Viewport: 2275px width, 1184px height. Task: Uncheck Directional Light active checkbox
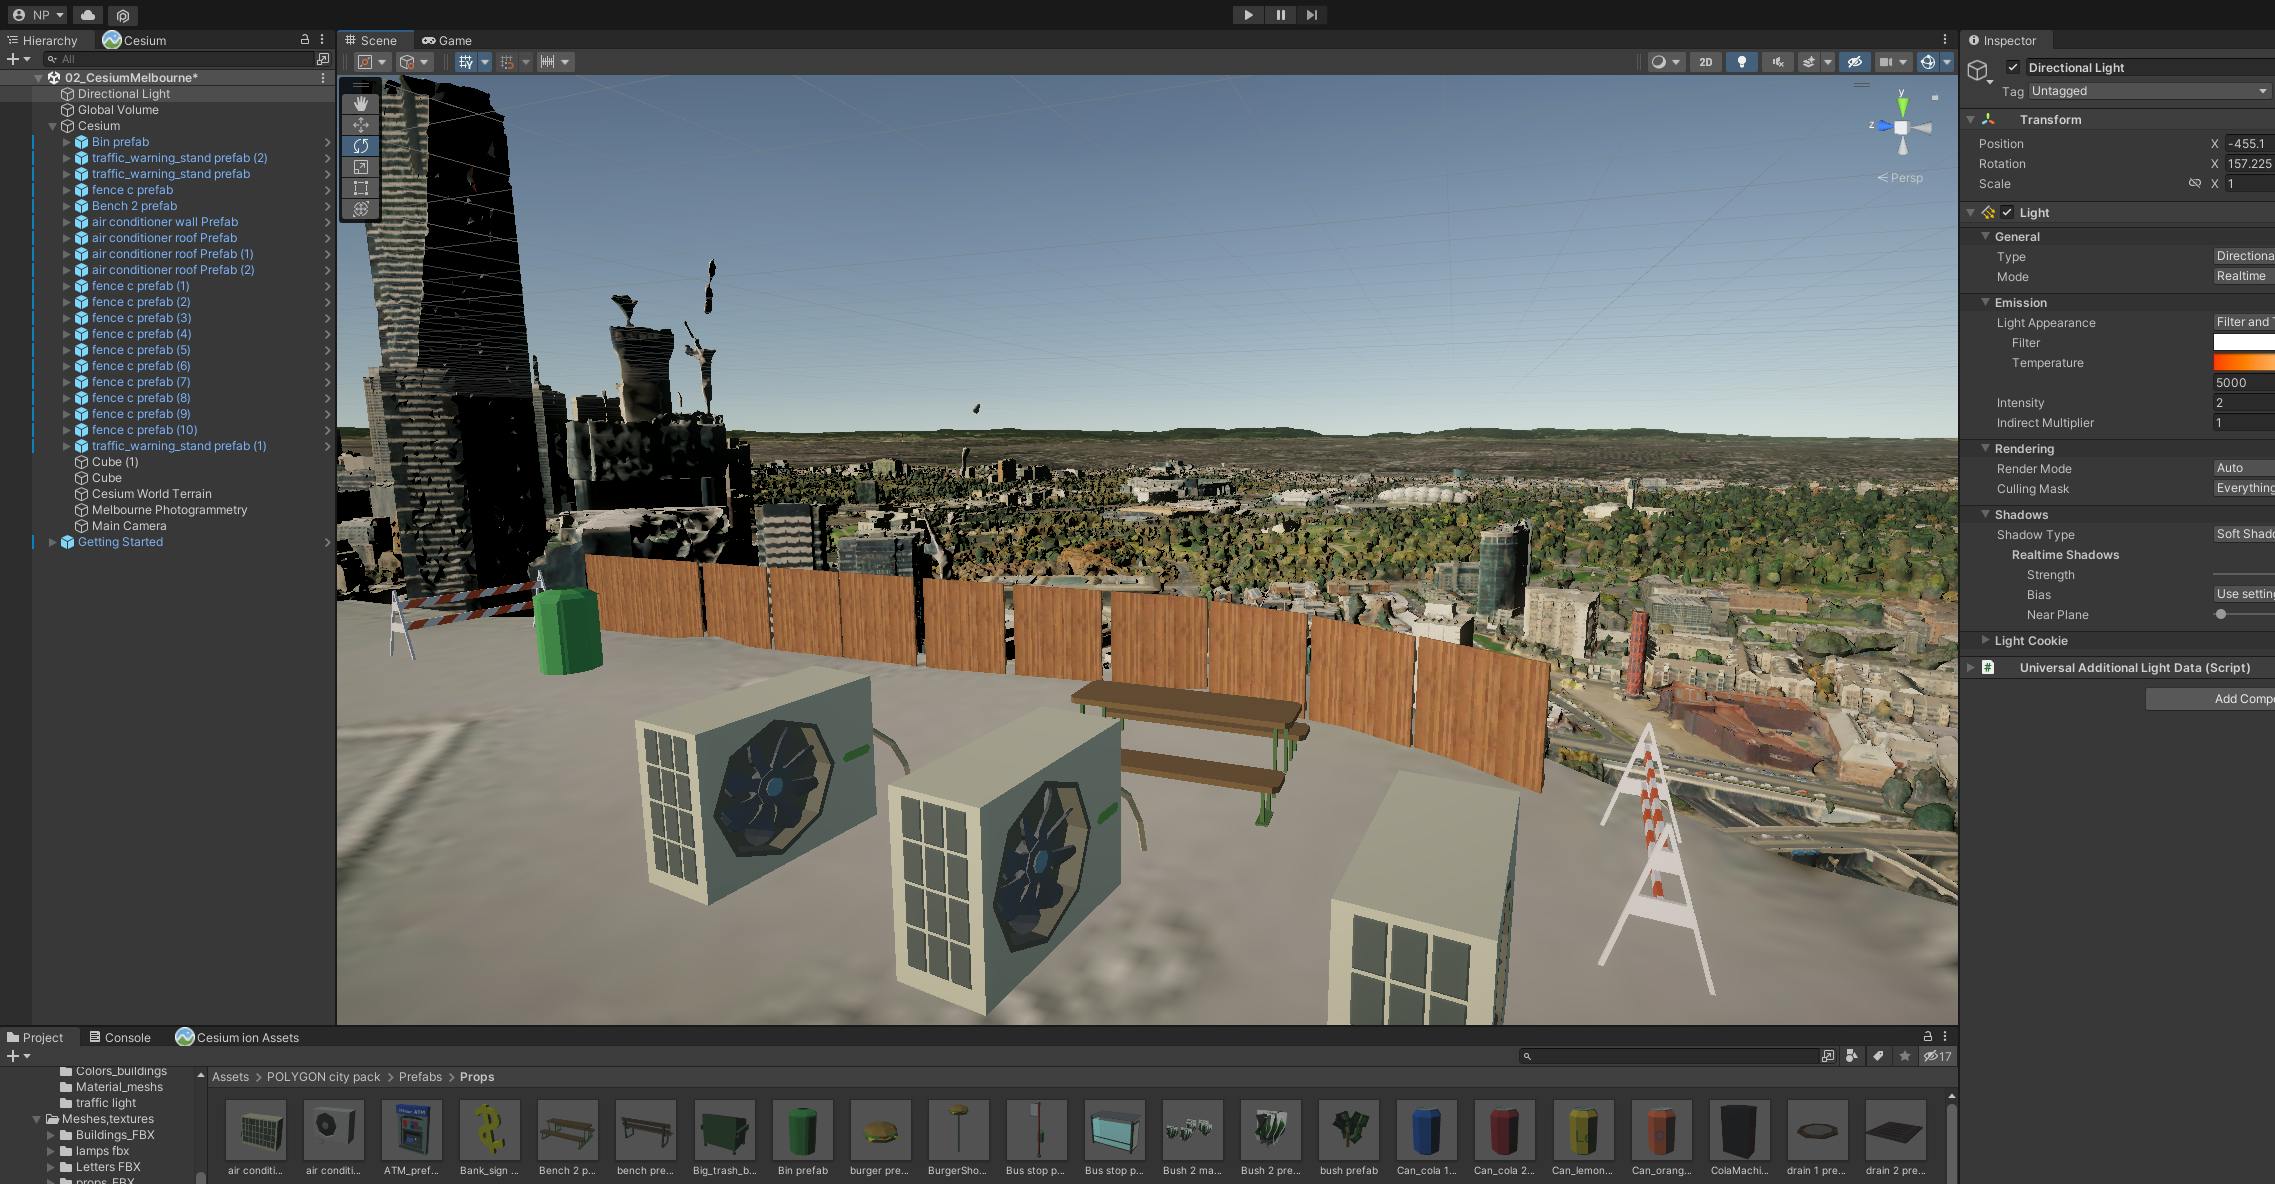pyautogui.click(x=2013, y=67)
